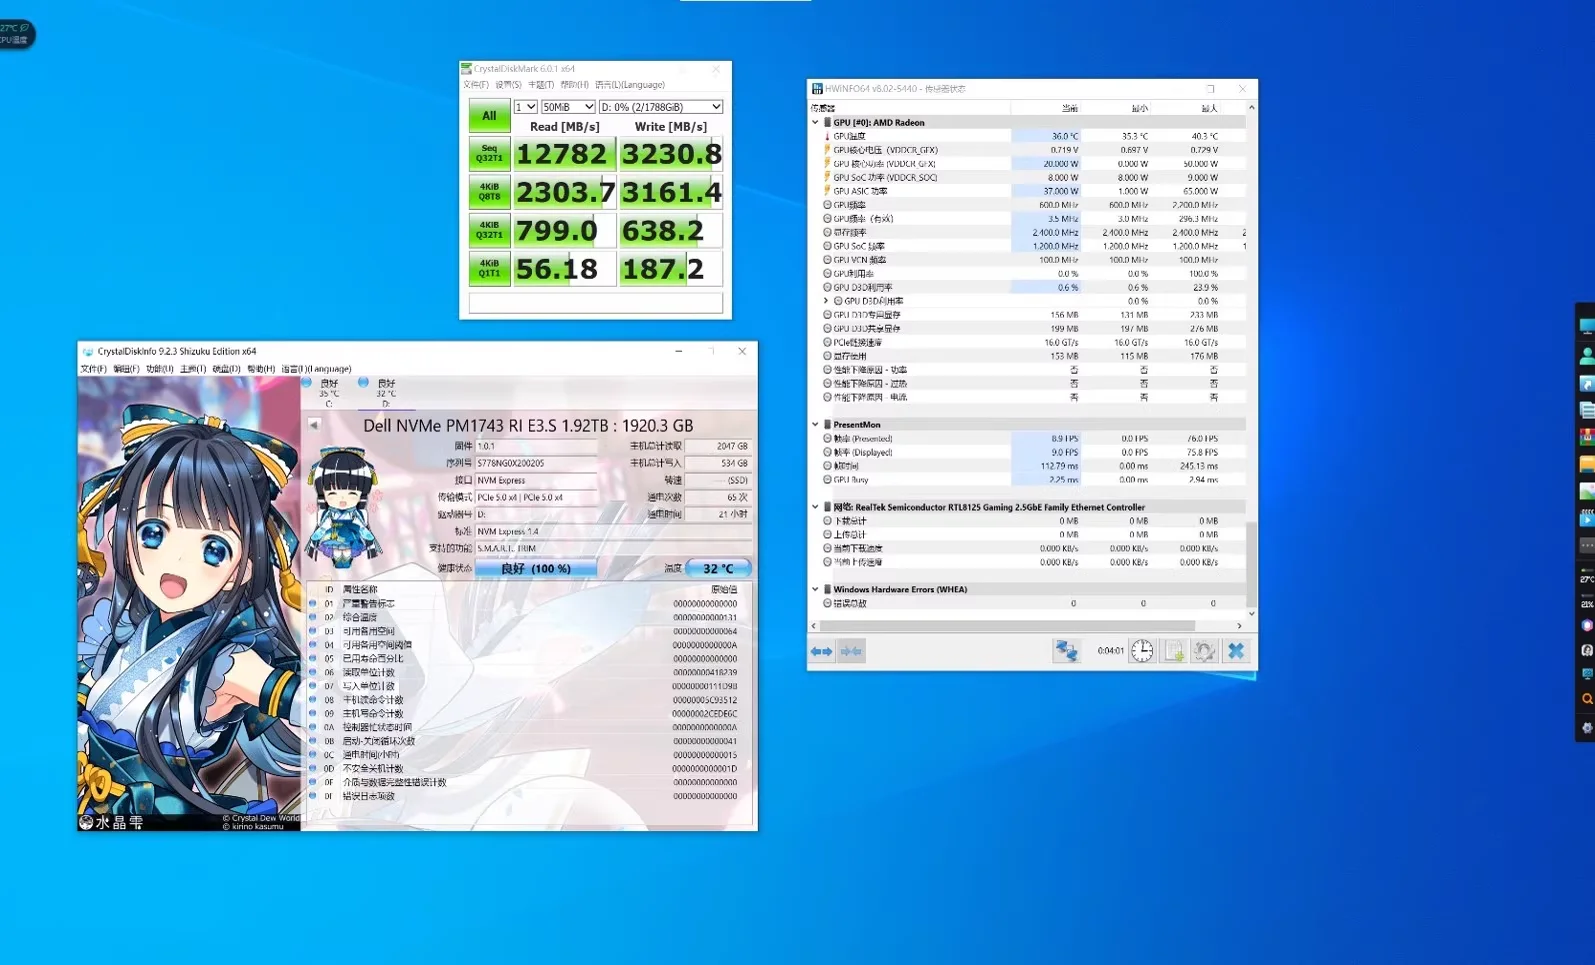Click the clock reset-timer icon in HWiNFO
The width and height of the screenshot is (1595, 965).
(1142, 651)
